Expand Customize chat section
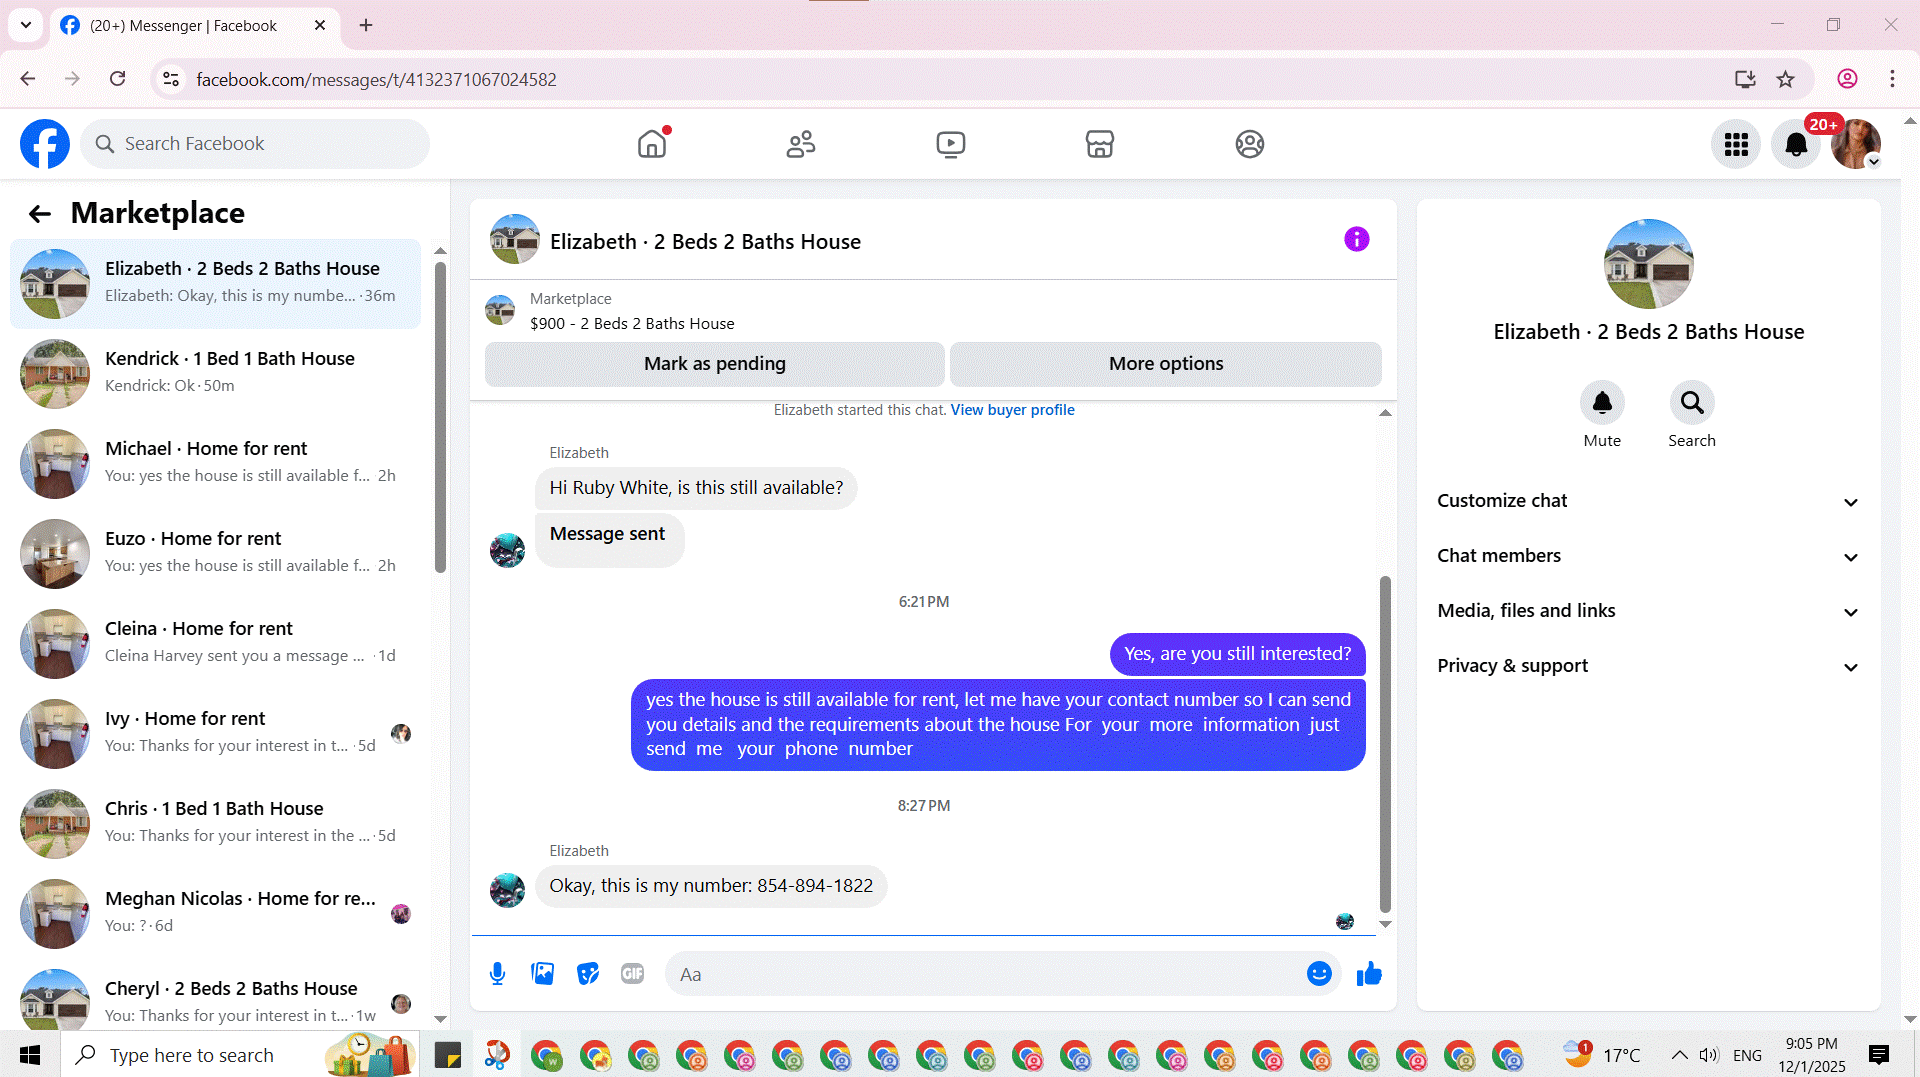 (1649, 501)
